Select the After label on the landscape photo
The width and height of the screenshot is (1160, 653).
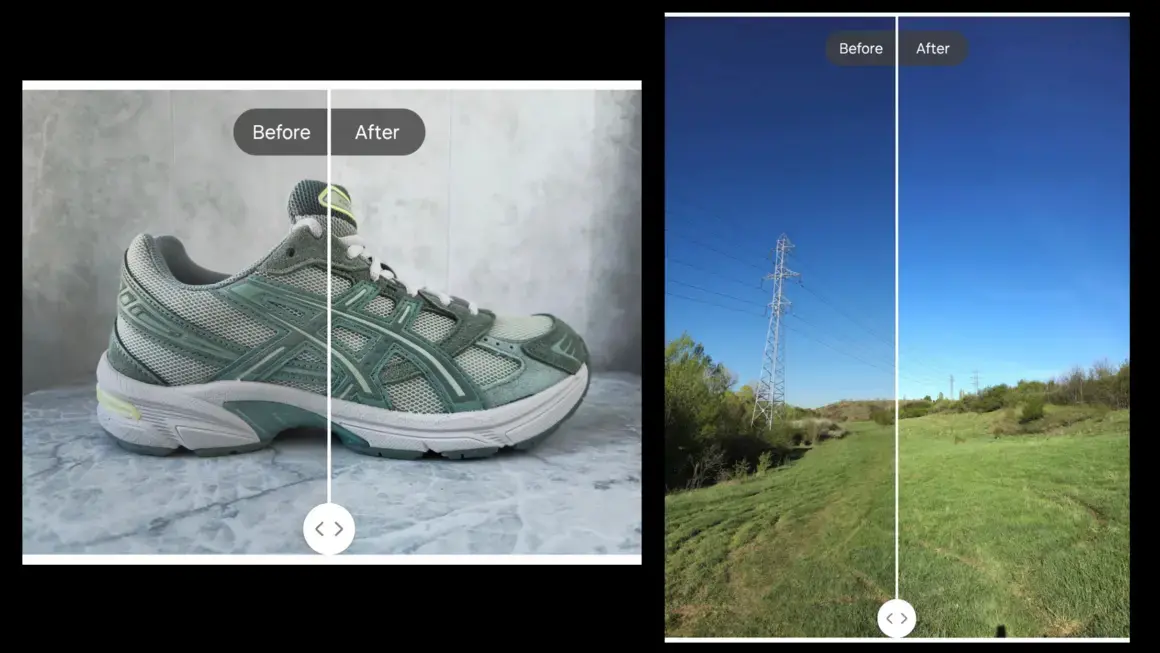coord(933,48)
